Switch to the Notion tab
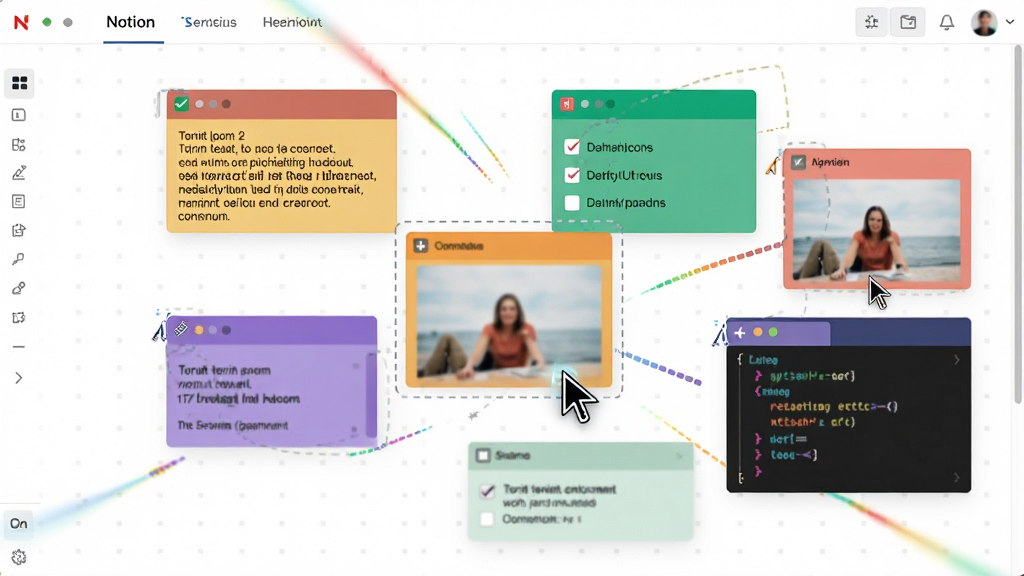 click(131, 22)
